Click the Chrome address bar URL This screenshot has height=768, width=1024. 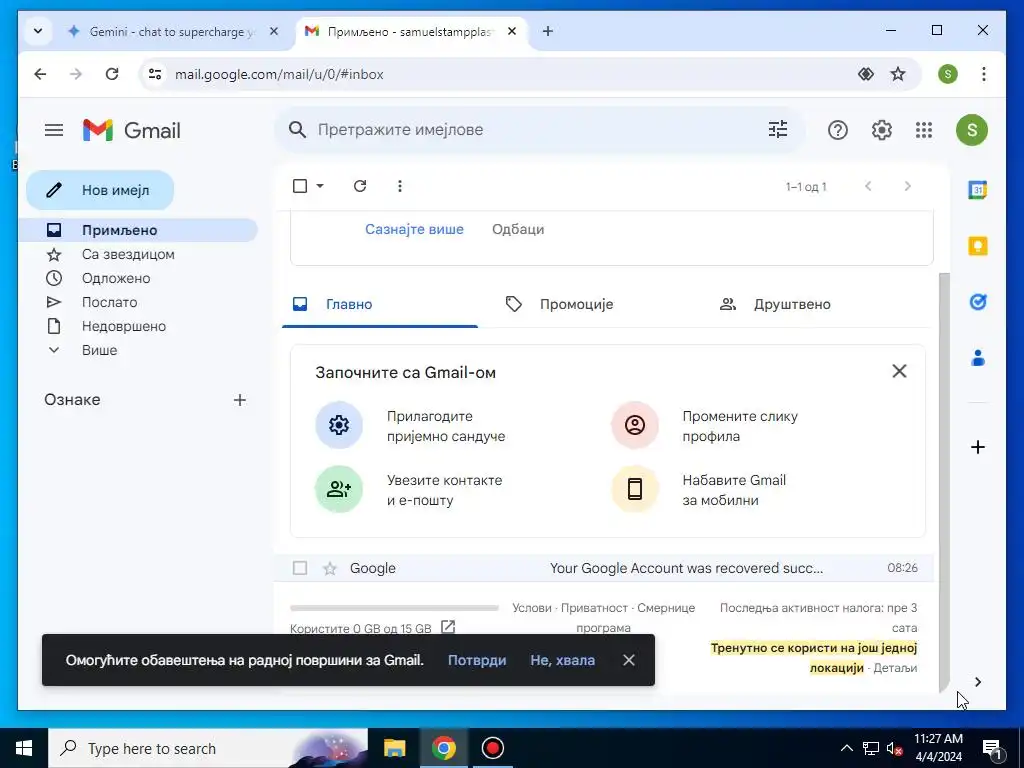[280, 74]
